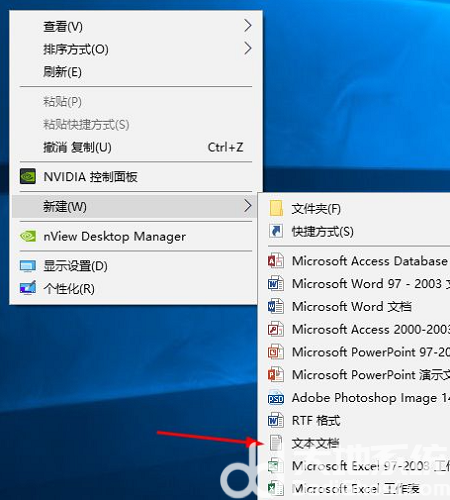Click the RTF 格式 document icon
This screenshot has height=500, width=450.
click(276, 420)
